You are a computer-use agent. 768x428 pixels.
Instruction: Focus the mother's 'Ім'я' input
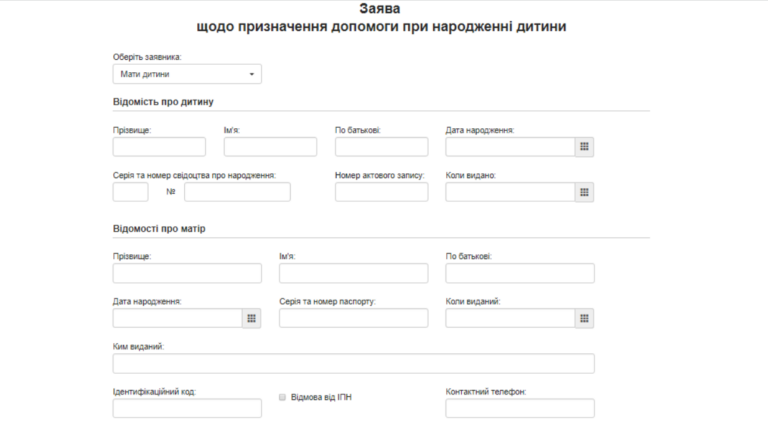pyautogui.click(x=353, y=273)
